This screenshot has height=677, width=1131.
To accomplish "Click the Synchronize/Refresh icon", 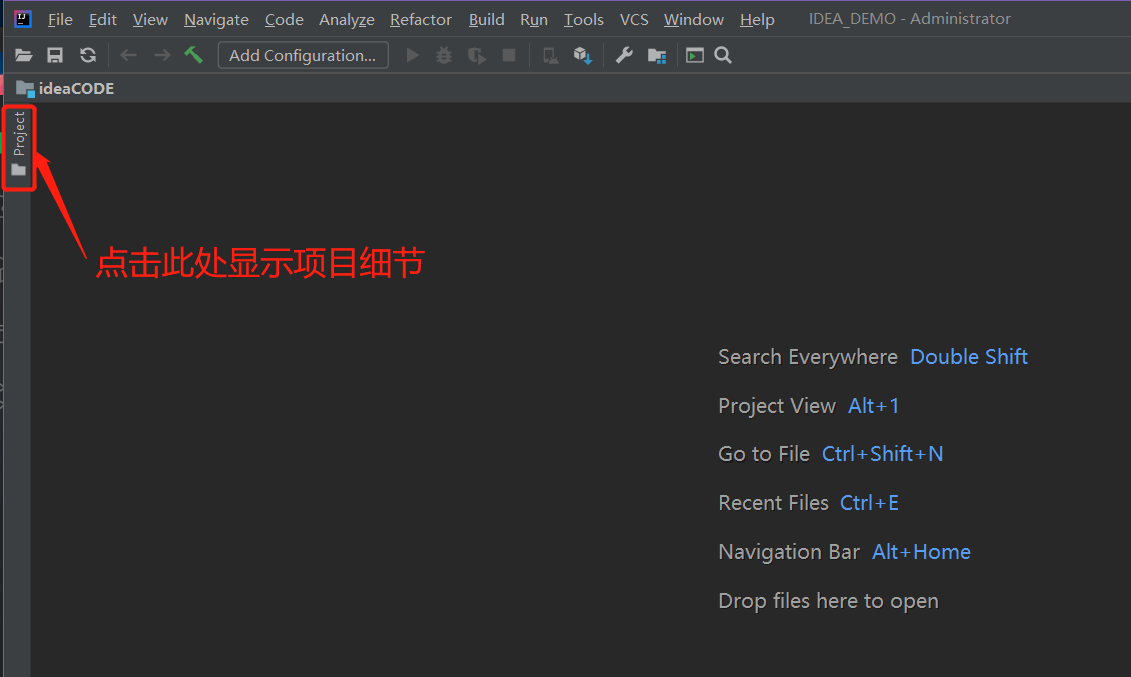I will [x=87, y=55].
